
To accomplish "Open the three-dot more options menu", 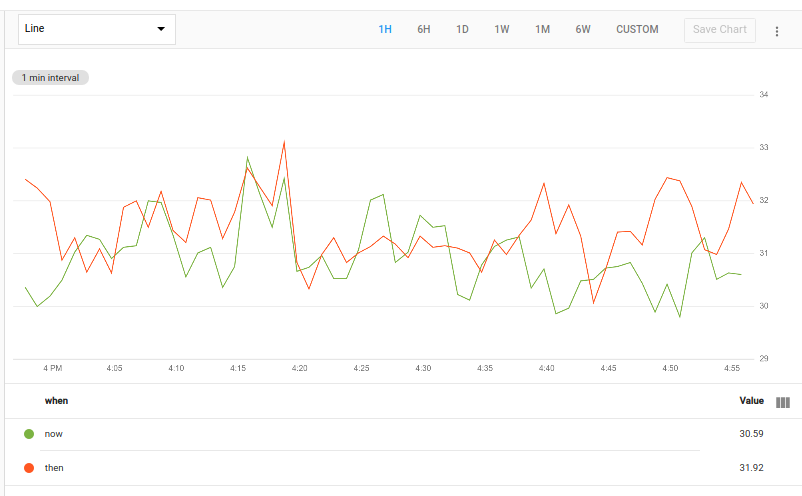I will [777, 31].
